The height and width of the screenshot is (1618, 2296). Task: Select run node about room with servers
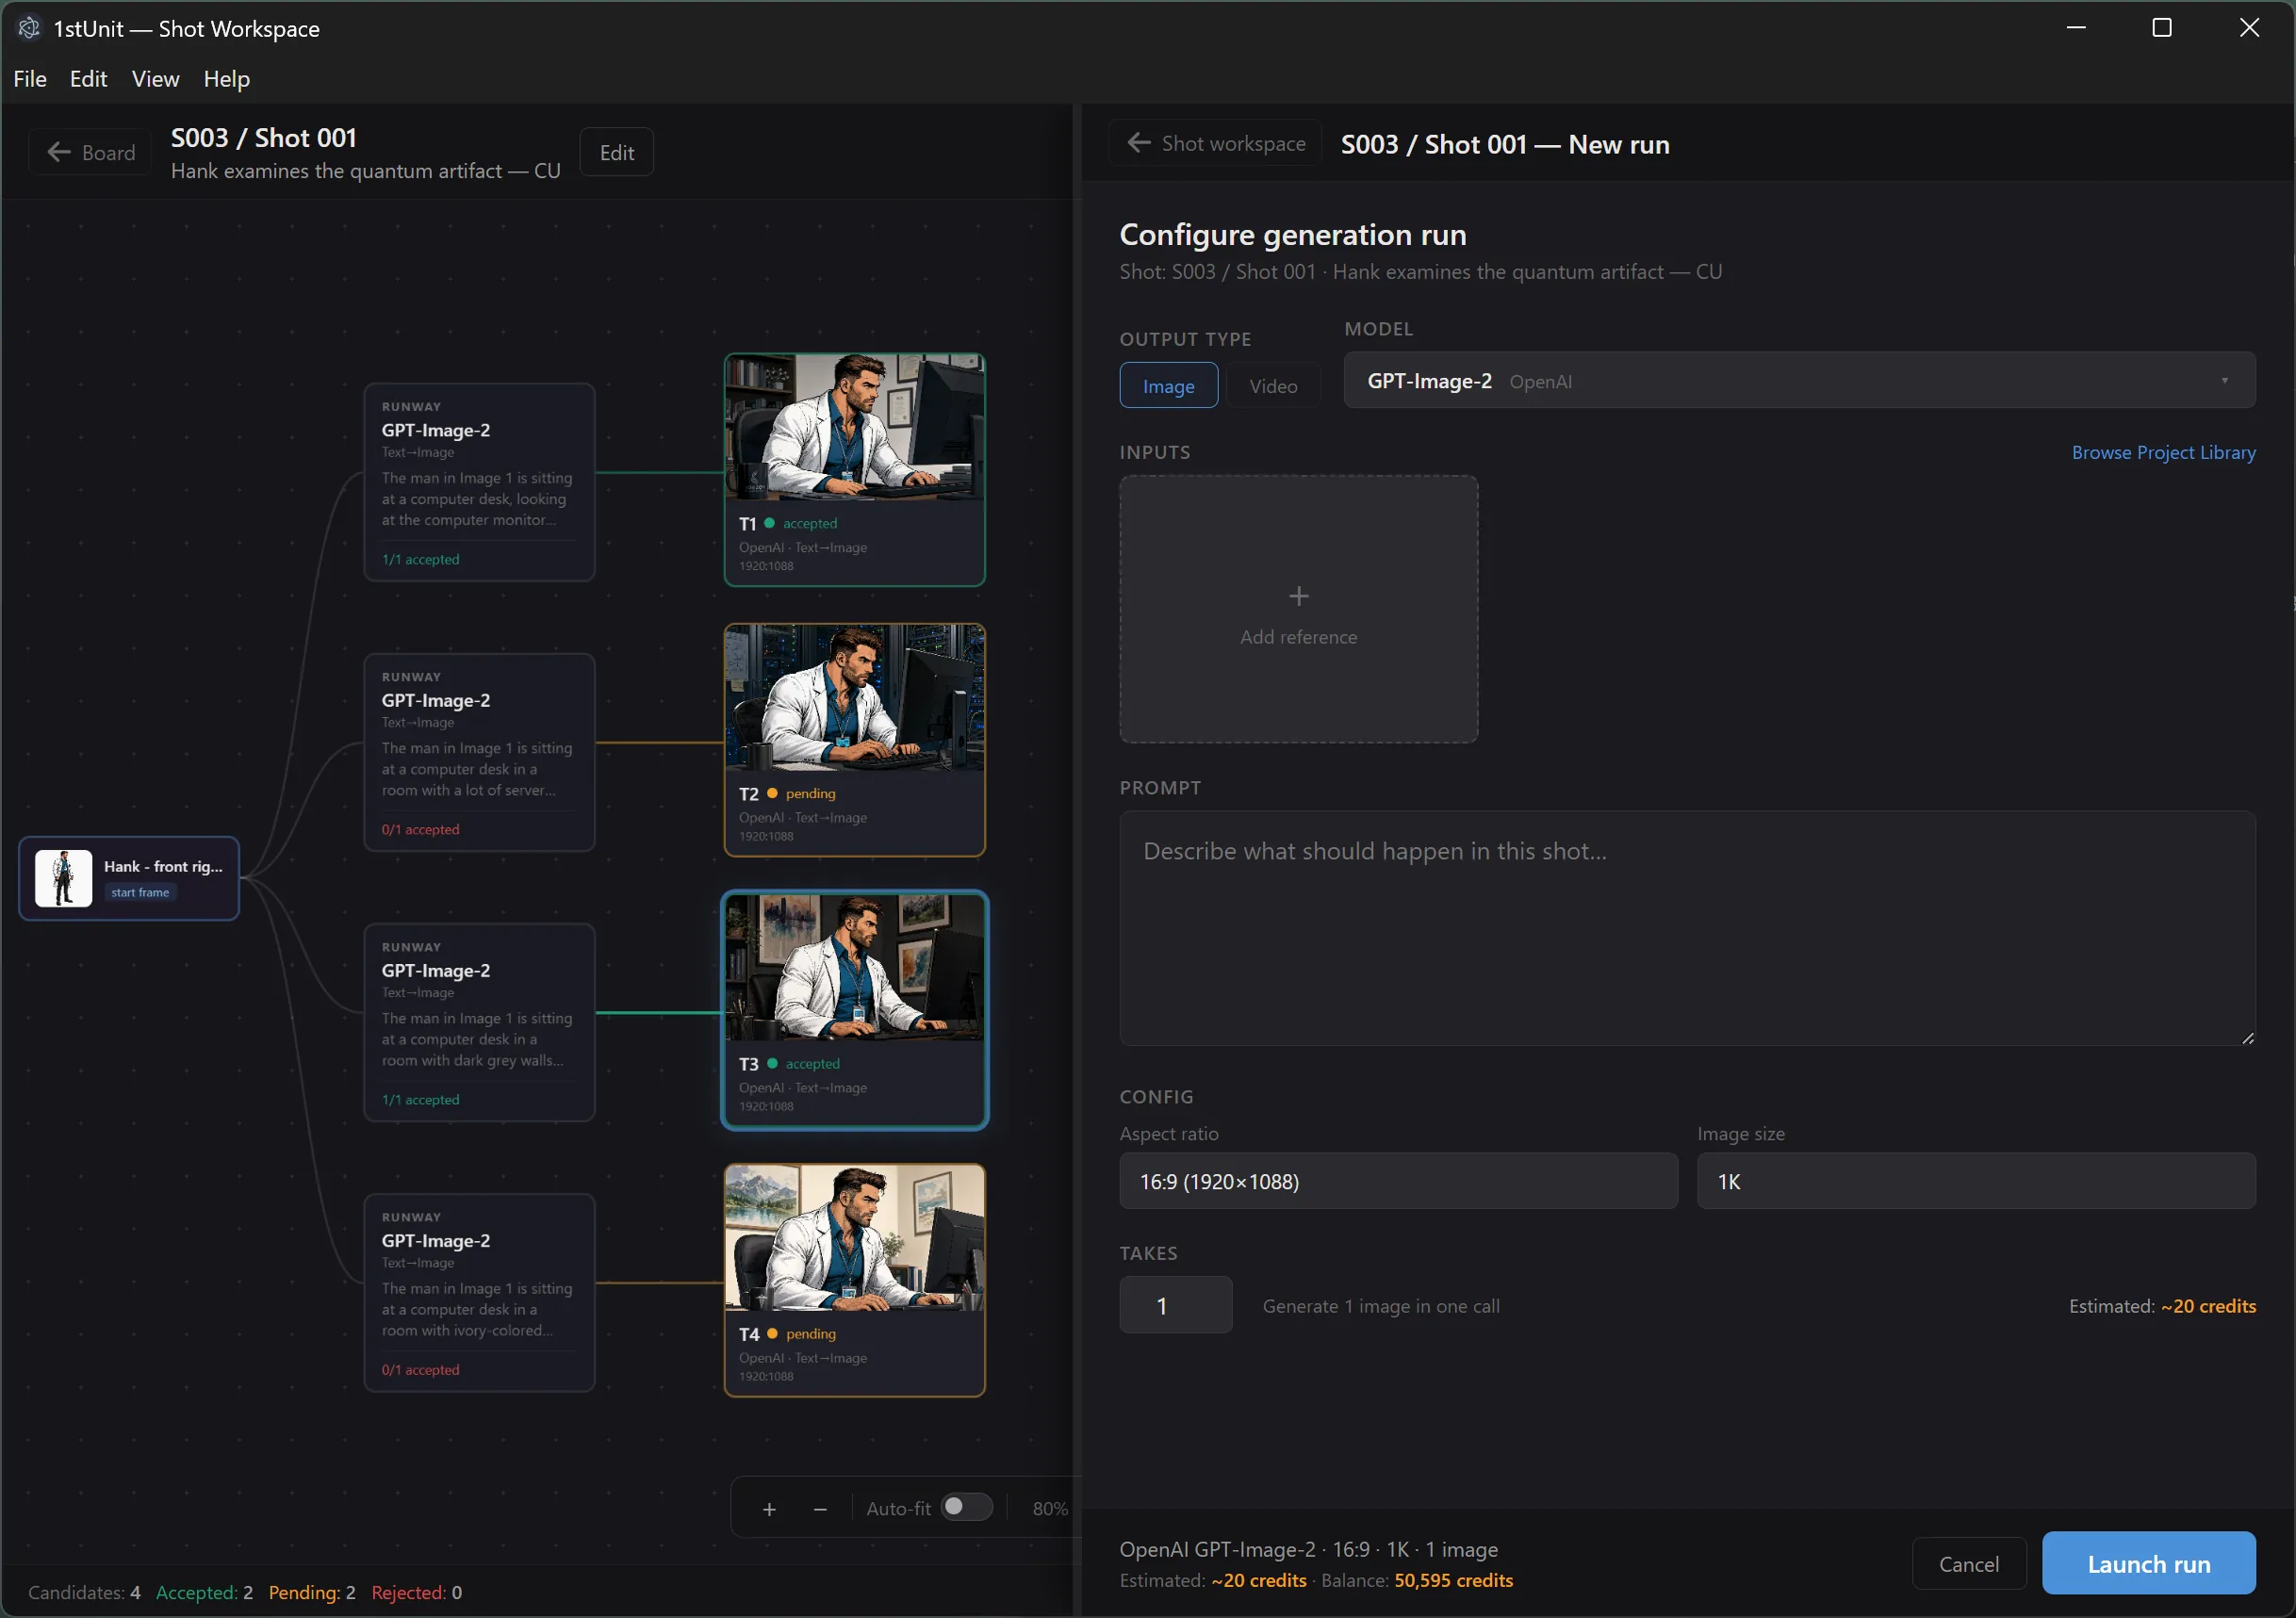(x=479, y=752)
